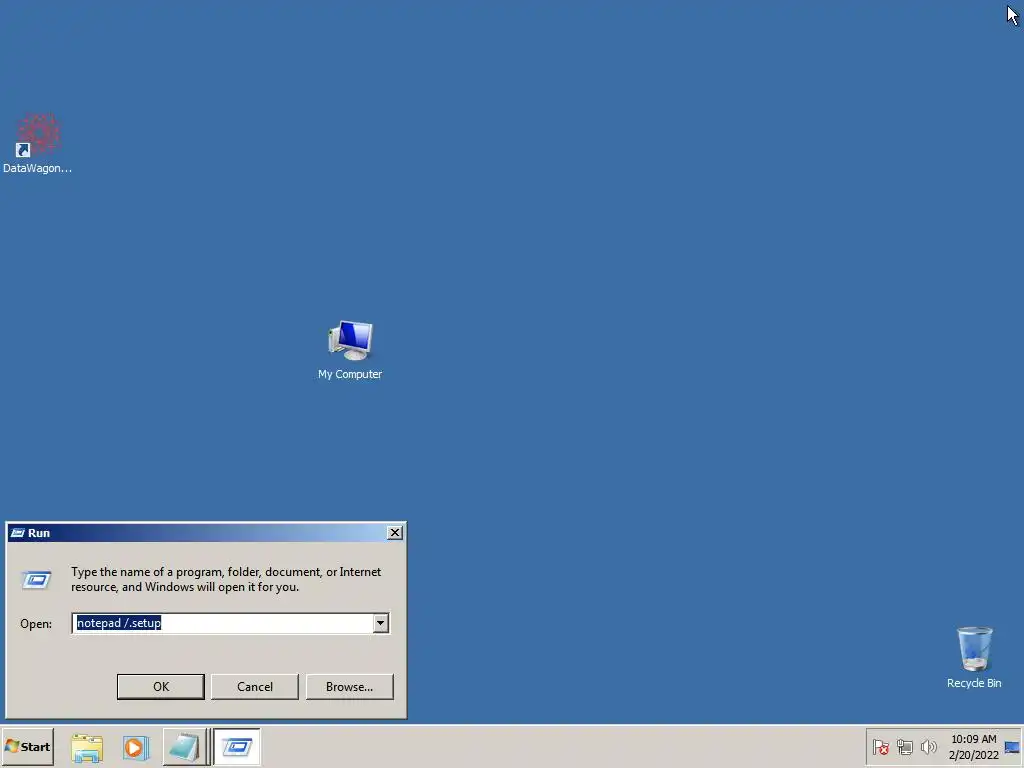Activate the Run taskbar button
Screen dimensions: 1024x768
236,747
